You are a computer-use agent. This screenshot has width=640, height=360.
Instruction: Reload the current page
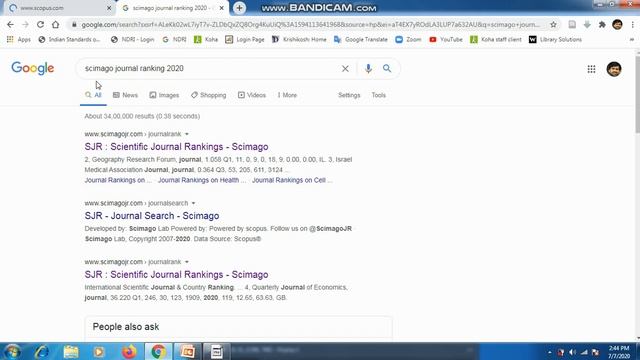[40, 24]
